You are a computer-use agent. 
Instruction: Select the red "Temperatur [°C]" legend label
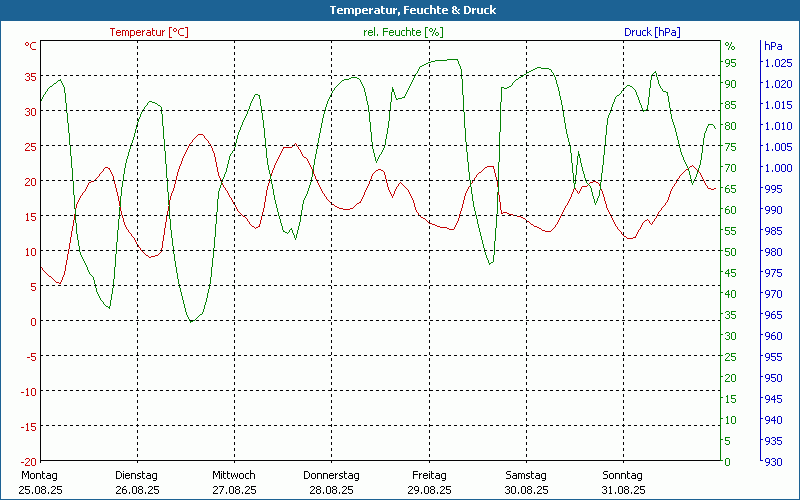[149, 32]
